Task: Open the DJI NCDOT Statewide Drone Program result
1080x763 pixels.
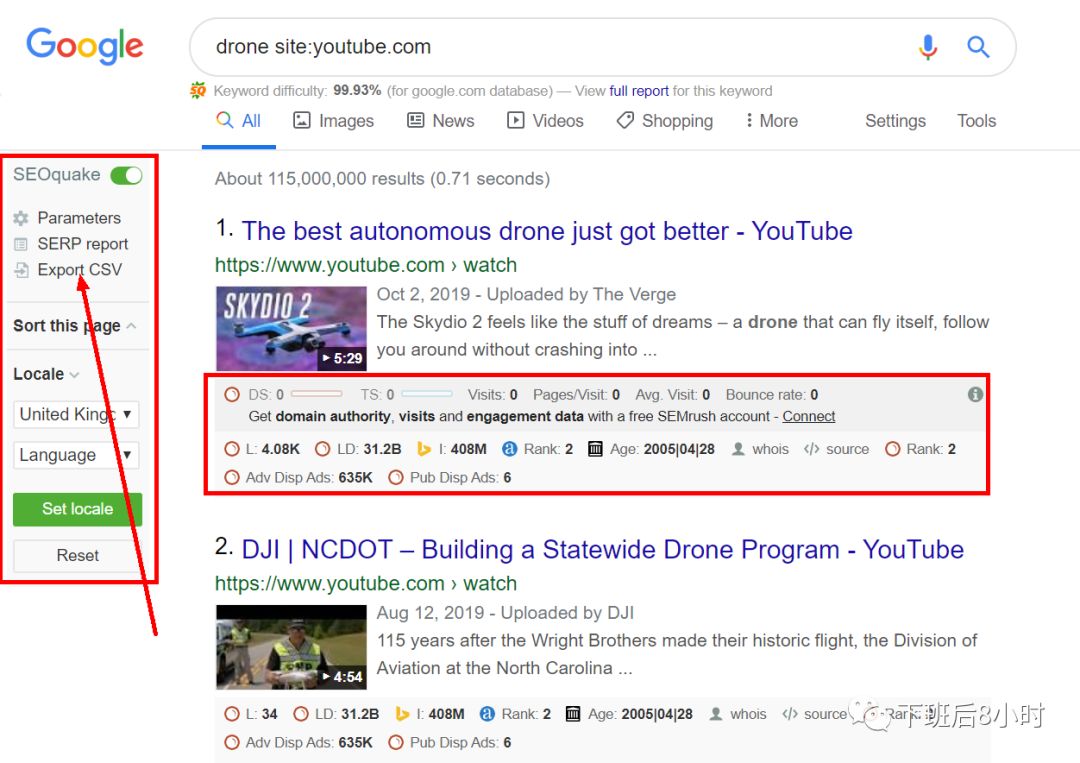Action: click(603, 550)
